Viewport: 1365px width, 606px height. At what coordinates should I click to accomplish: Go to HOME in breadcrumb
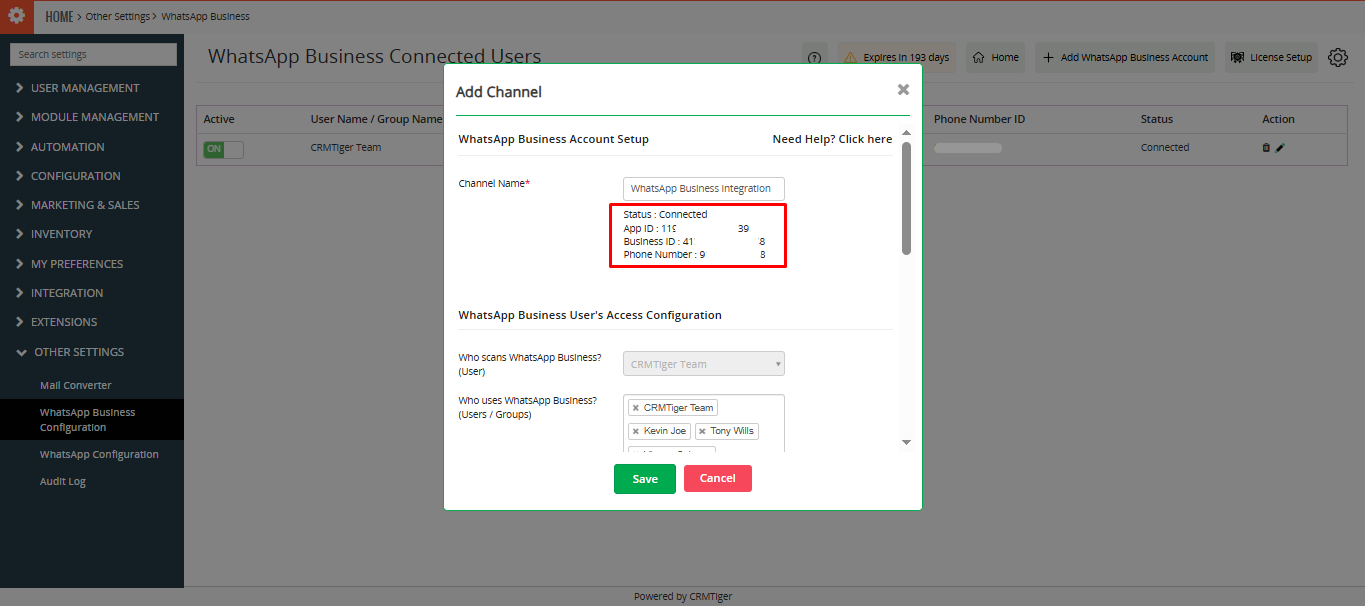(x=60, y=16)
